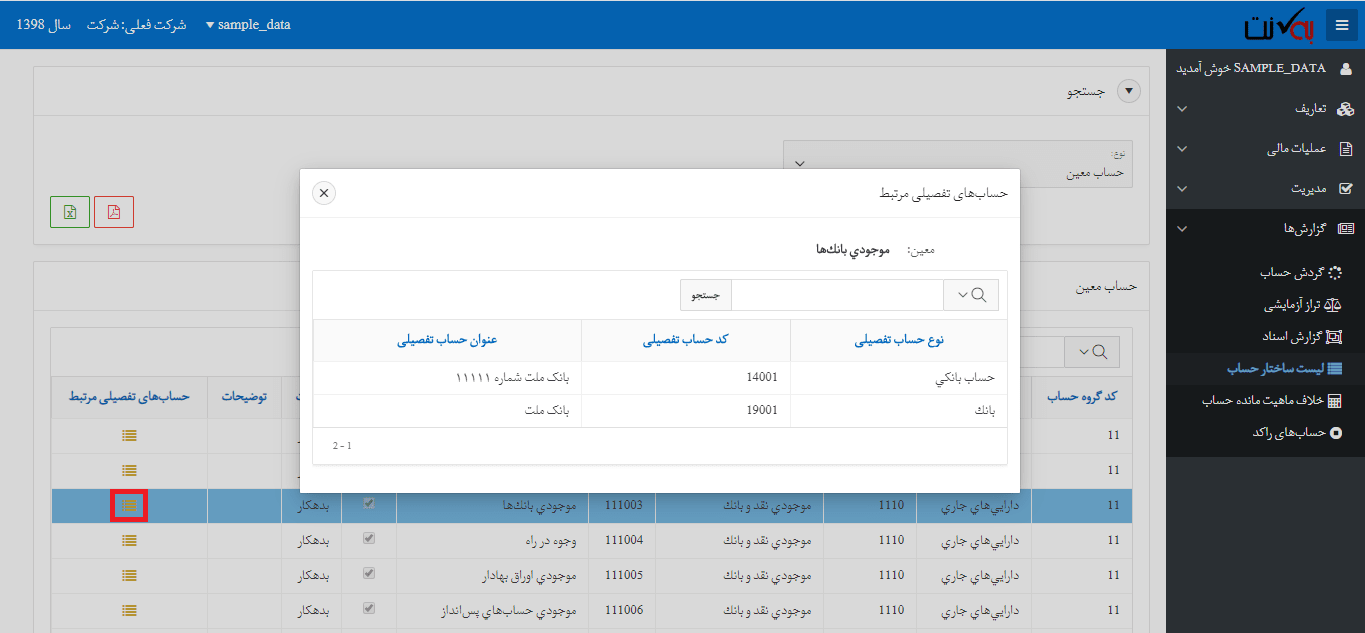Toggle the checkbox in the وجوه در راه row
Screen dimensions: 1365x633
369,539
